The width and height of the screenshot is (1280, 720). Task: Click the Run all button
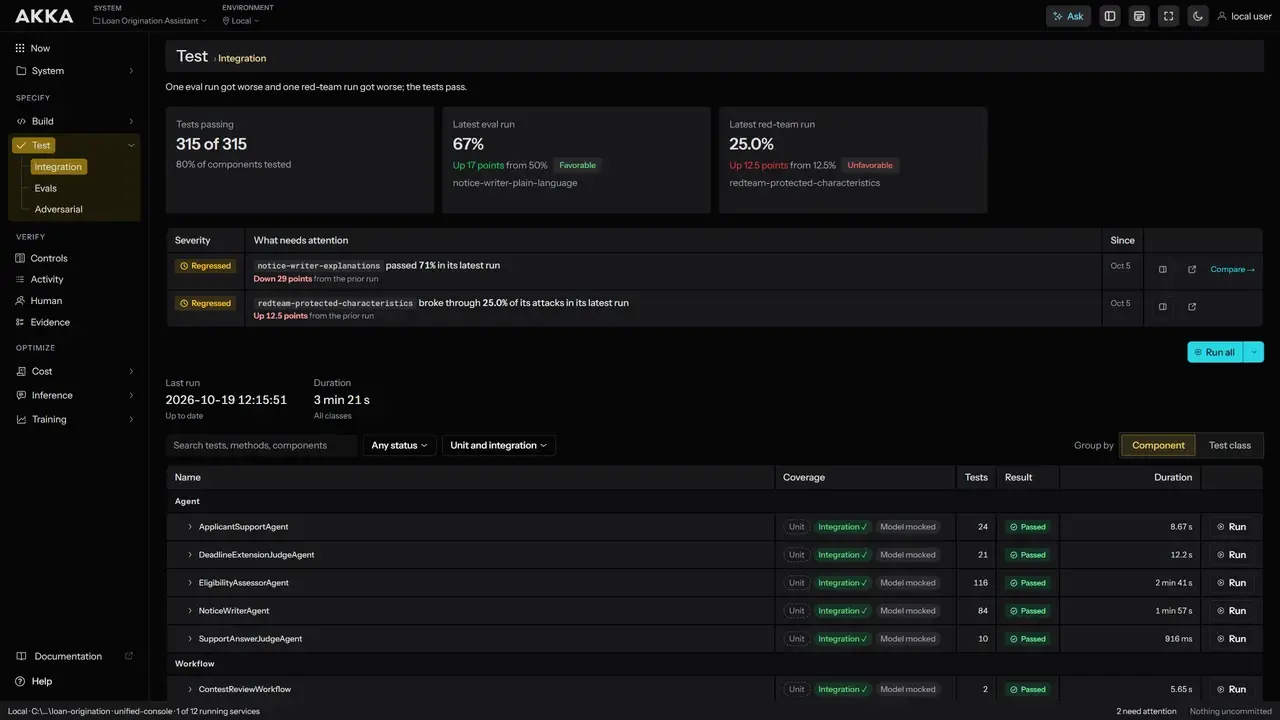click(1215, 352)
